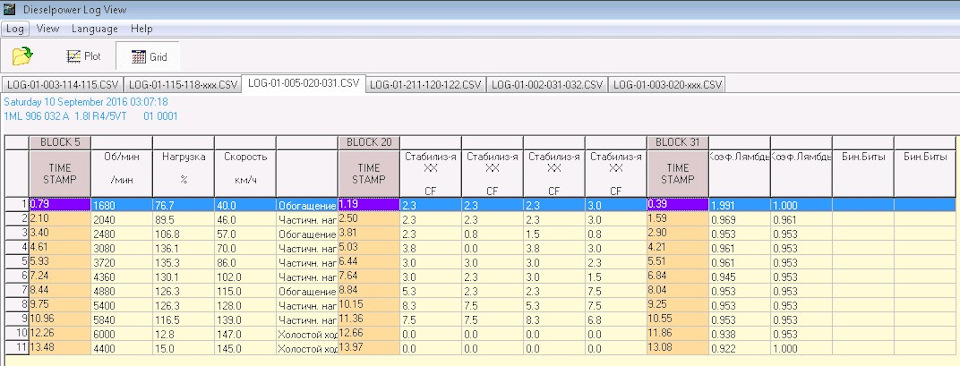Click Block 20 timestamp cell 5.03
Viewport: 960px width, 366px height.
click(x=369, y=248)
